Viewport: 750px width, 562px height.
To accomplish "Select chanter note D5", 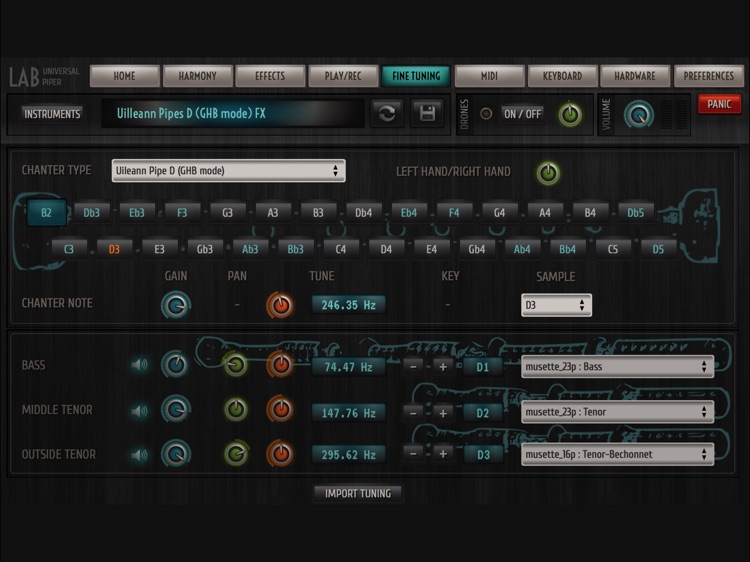I will (658, 249).
